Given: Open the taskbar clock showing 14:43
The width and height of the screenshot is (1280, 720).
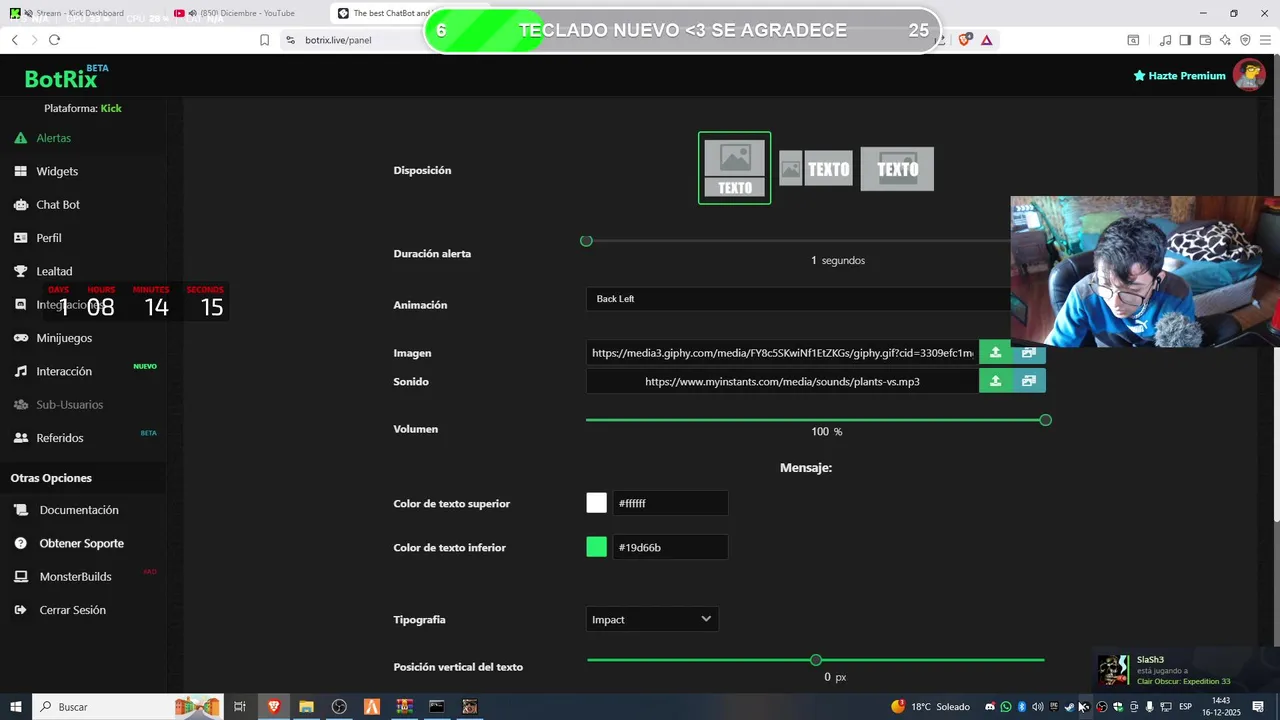Looking at the screenshot, I should click(x=1220, y=707).
